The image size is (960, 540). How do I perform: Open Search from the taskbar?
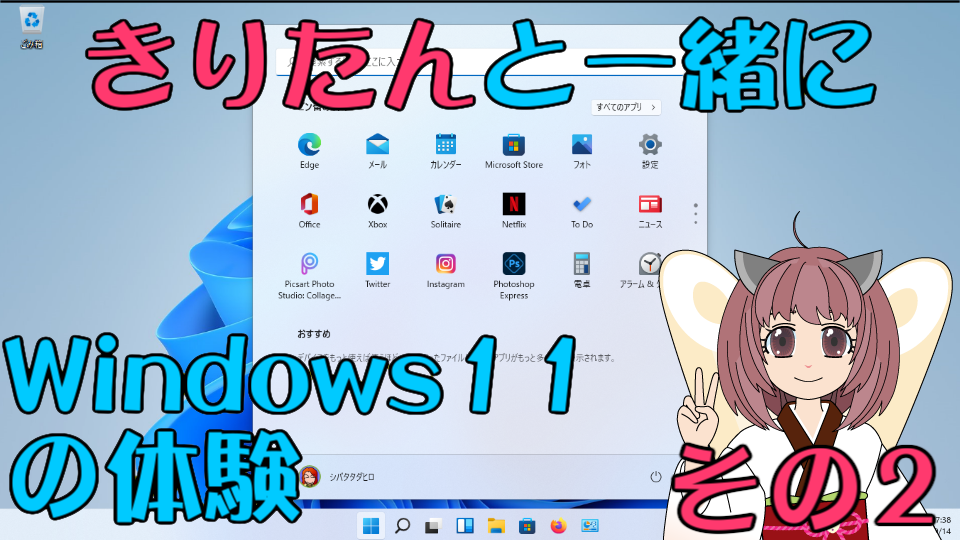pos(402,525)
